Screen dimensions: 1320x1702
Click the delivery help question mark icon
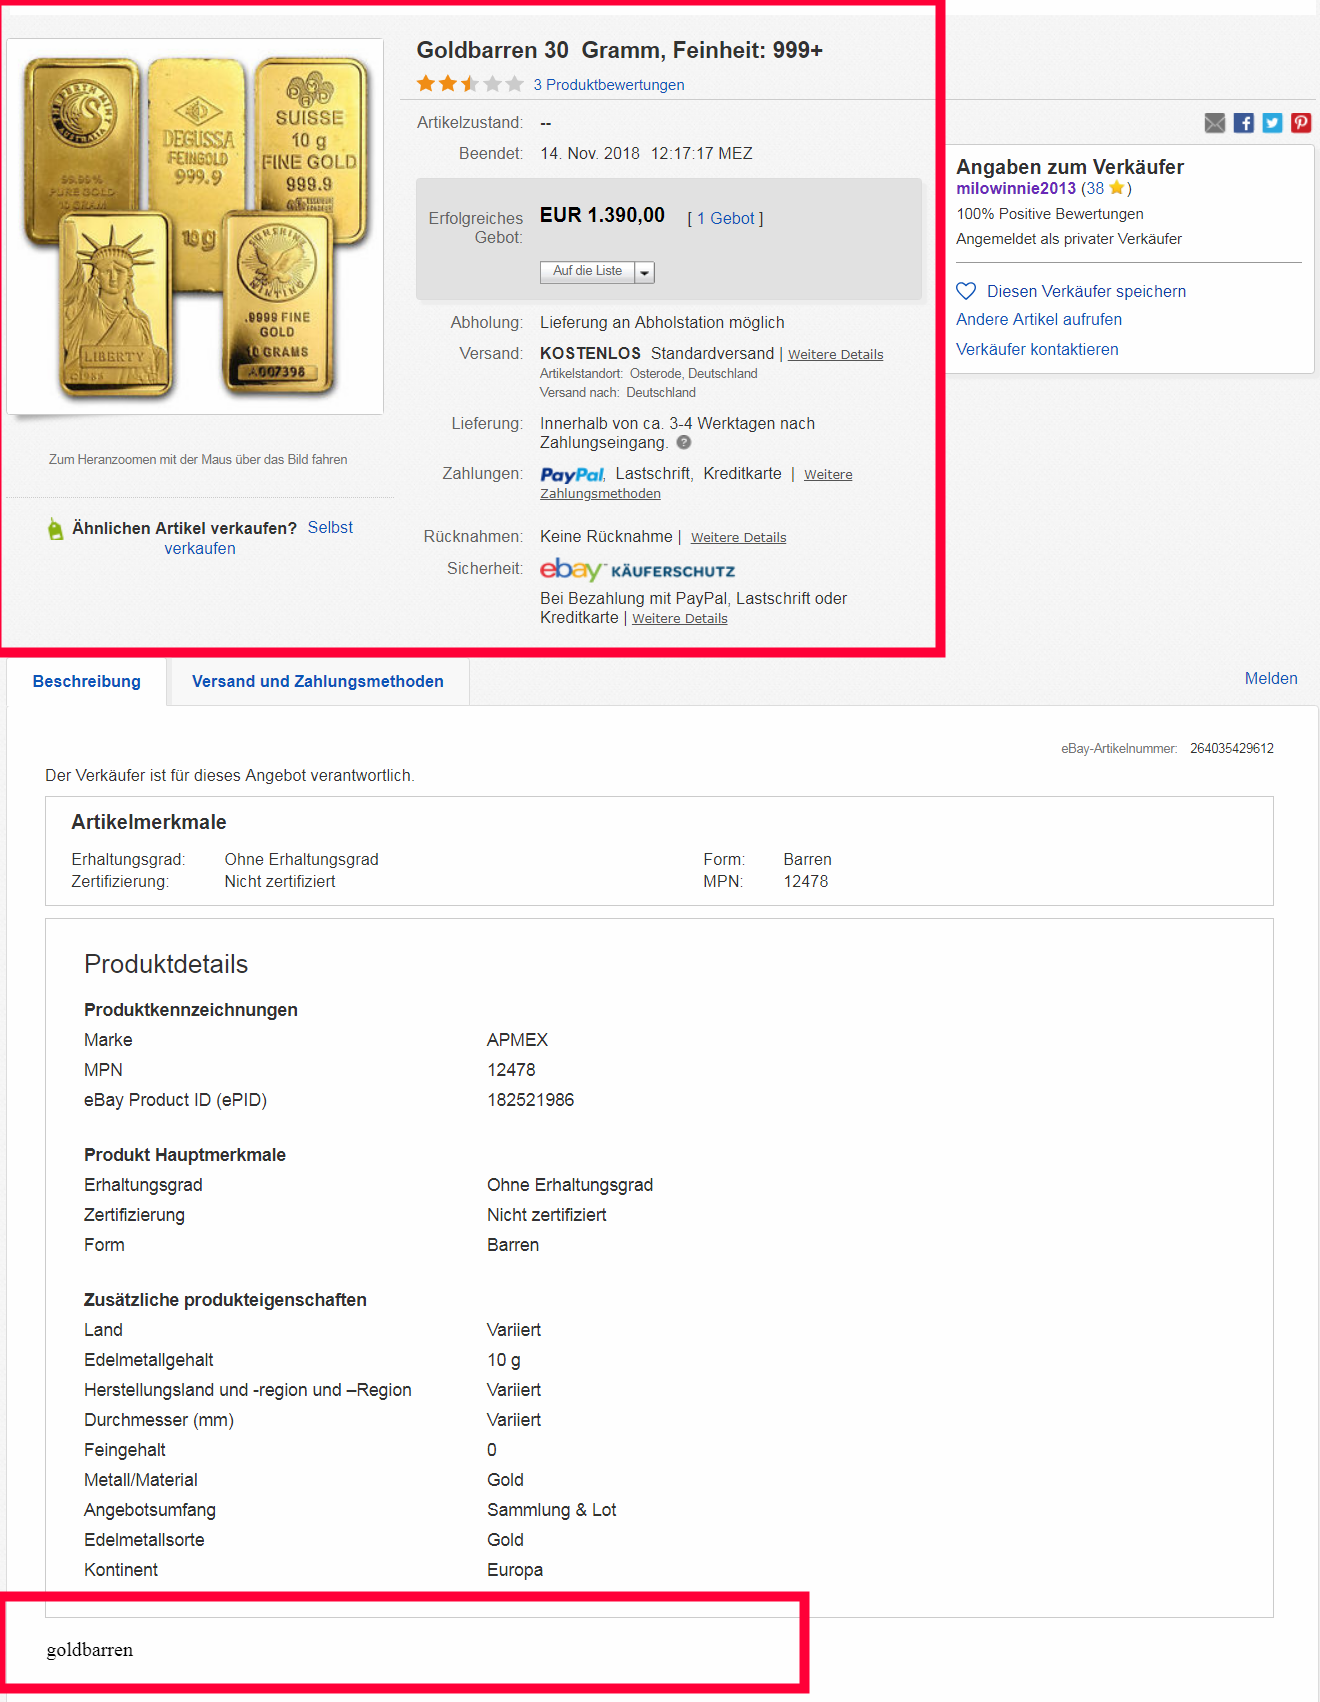684,443
